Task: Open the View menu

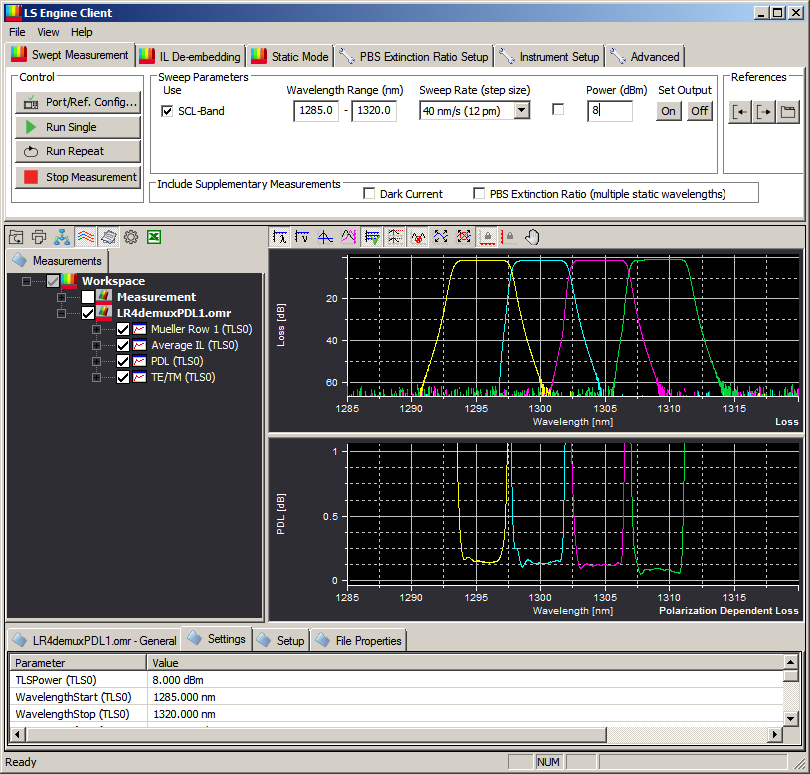Action: (48, 32)
